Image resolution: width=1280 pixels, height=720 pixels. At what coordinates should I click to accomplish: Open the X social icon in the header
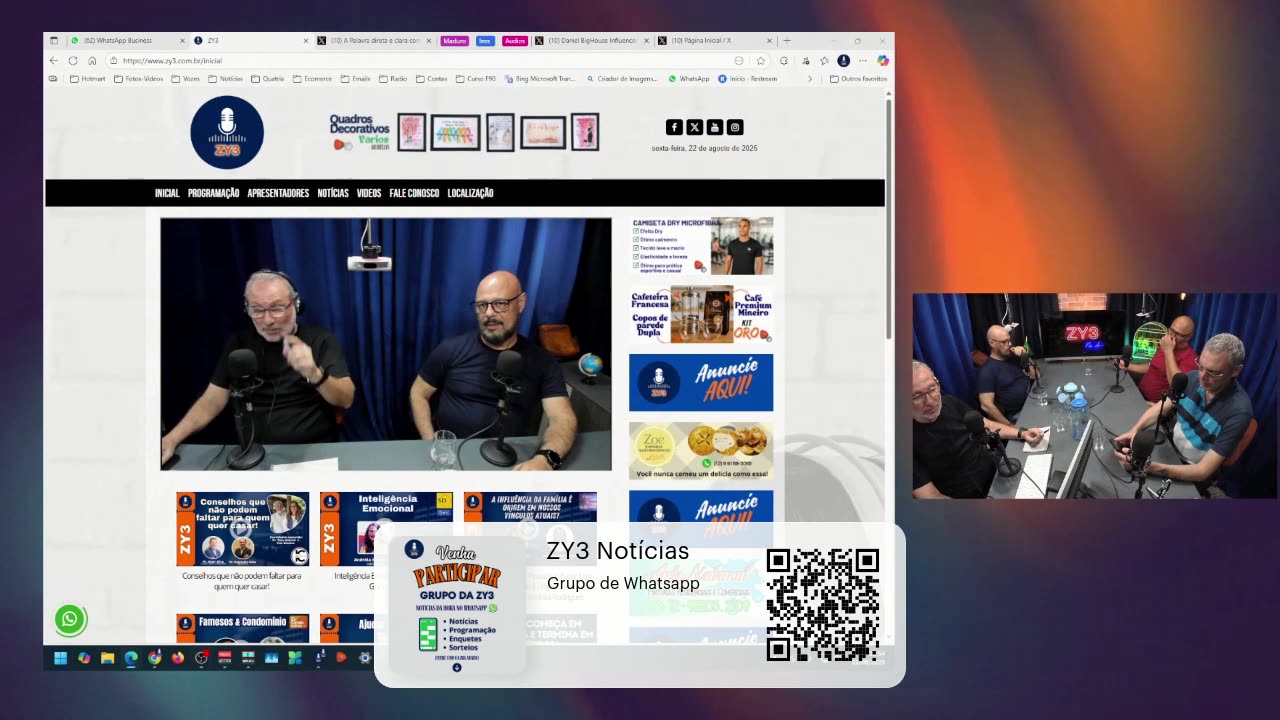click(694, 127)
